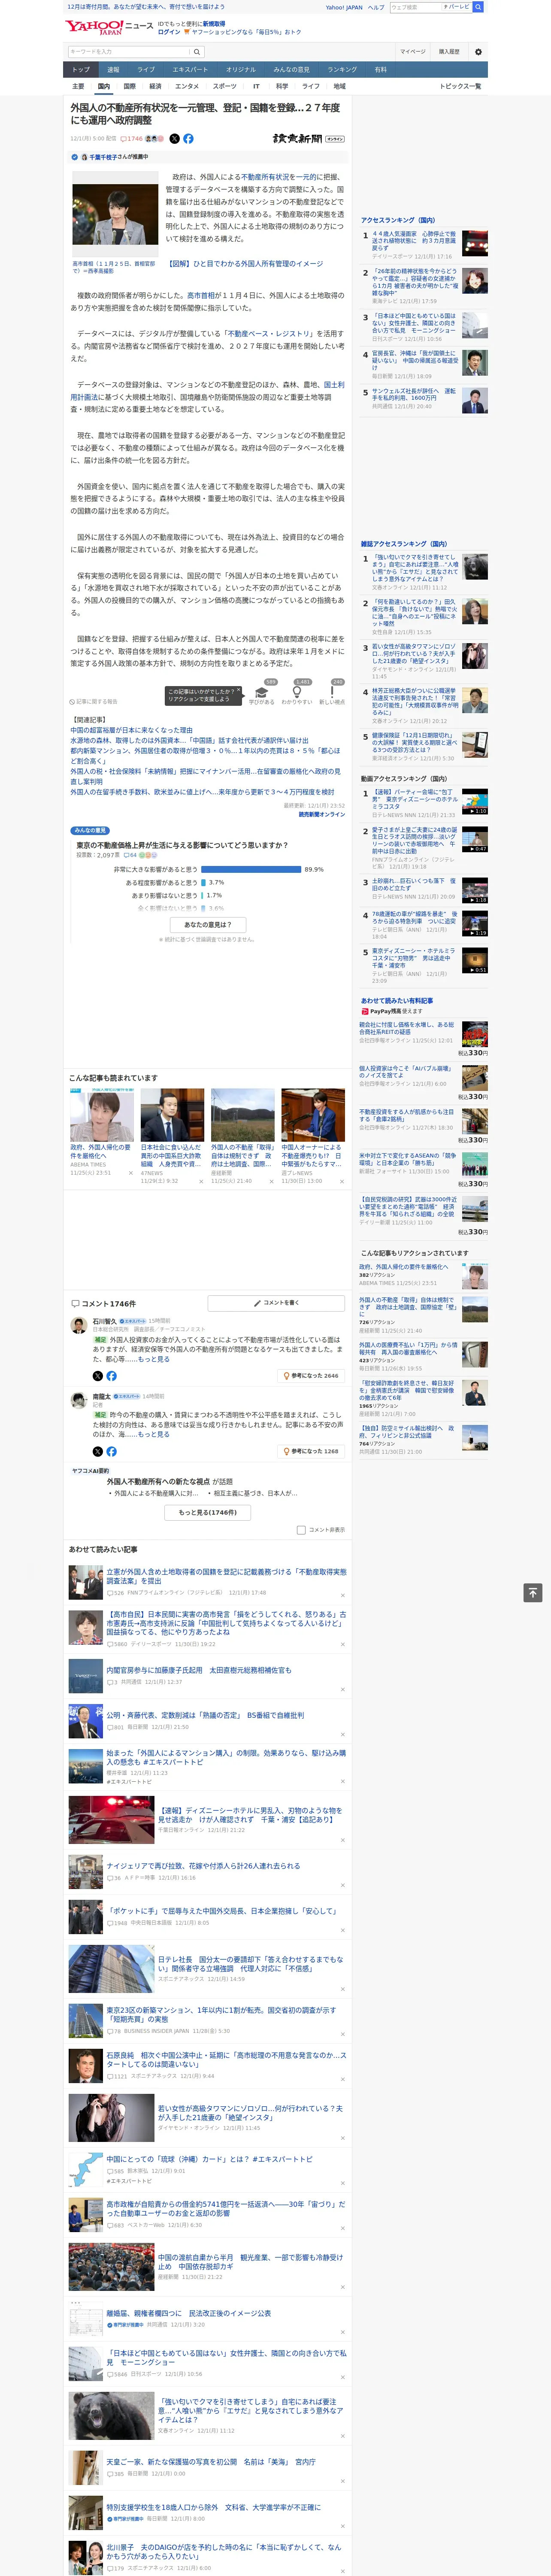Click the Yahoo! JAPAN News logo
This screenshot has height=2576, width=551.
(x=110, y=27)
